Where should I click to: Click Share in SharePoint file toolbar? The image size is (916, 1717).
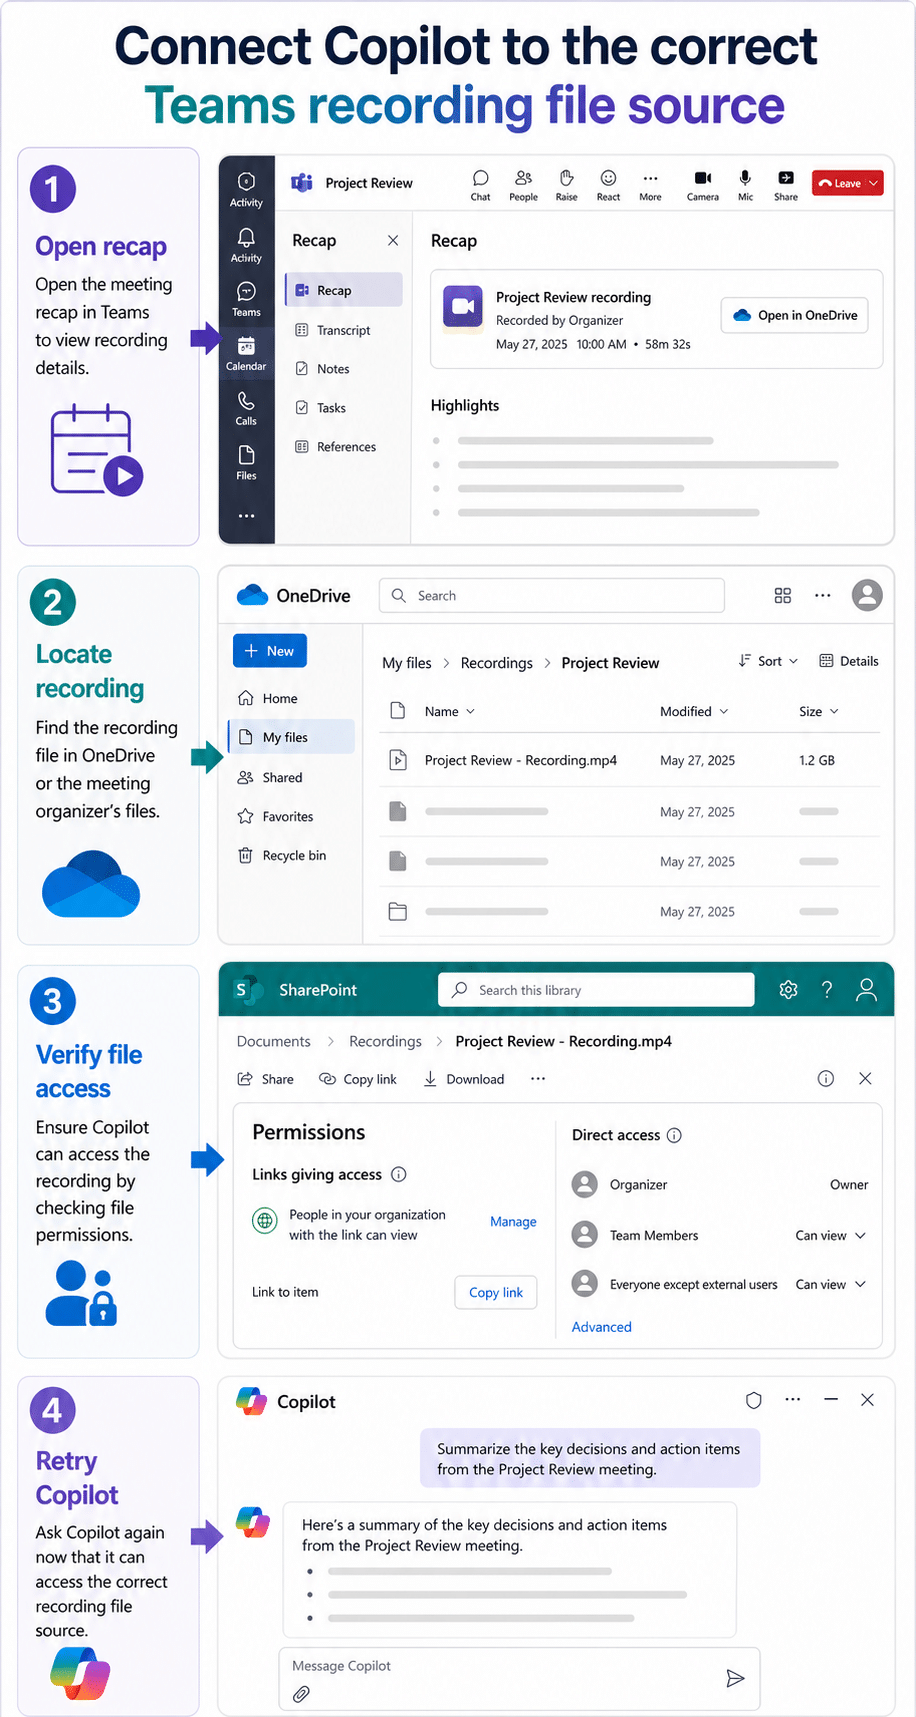[x=265, y=1079]
